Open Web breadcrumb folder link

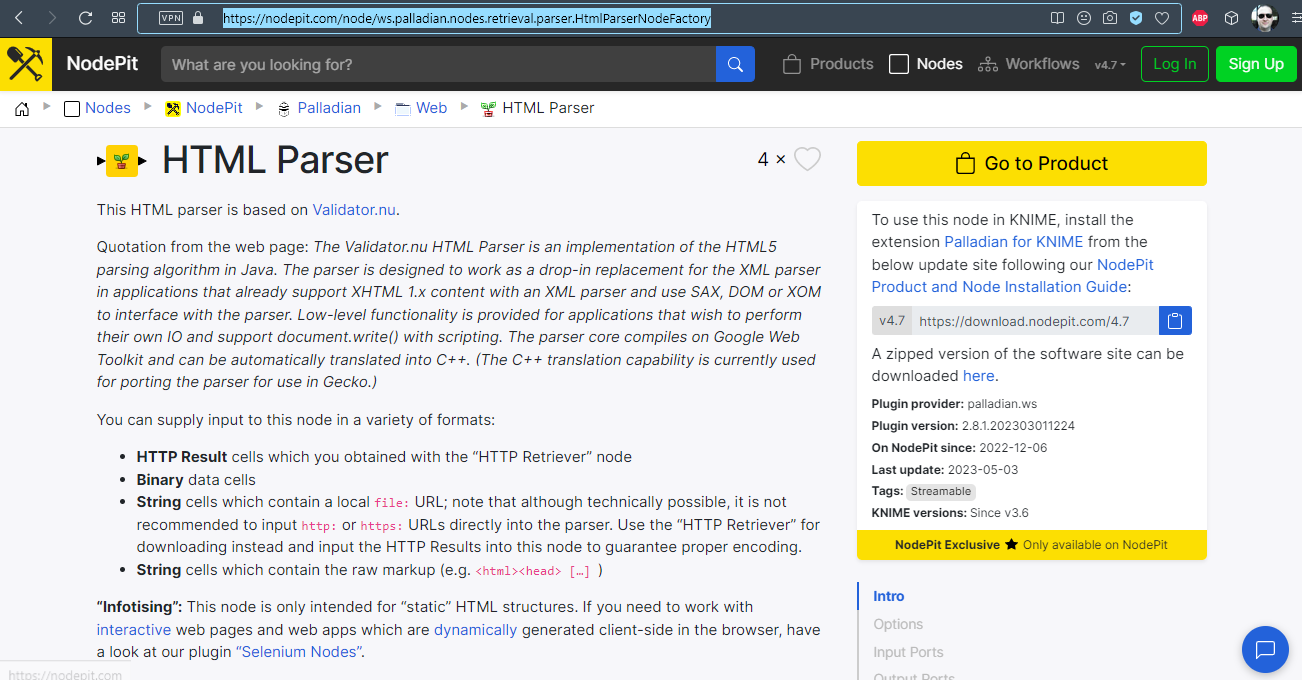421,108
